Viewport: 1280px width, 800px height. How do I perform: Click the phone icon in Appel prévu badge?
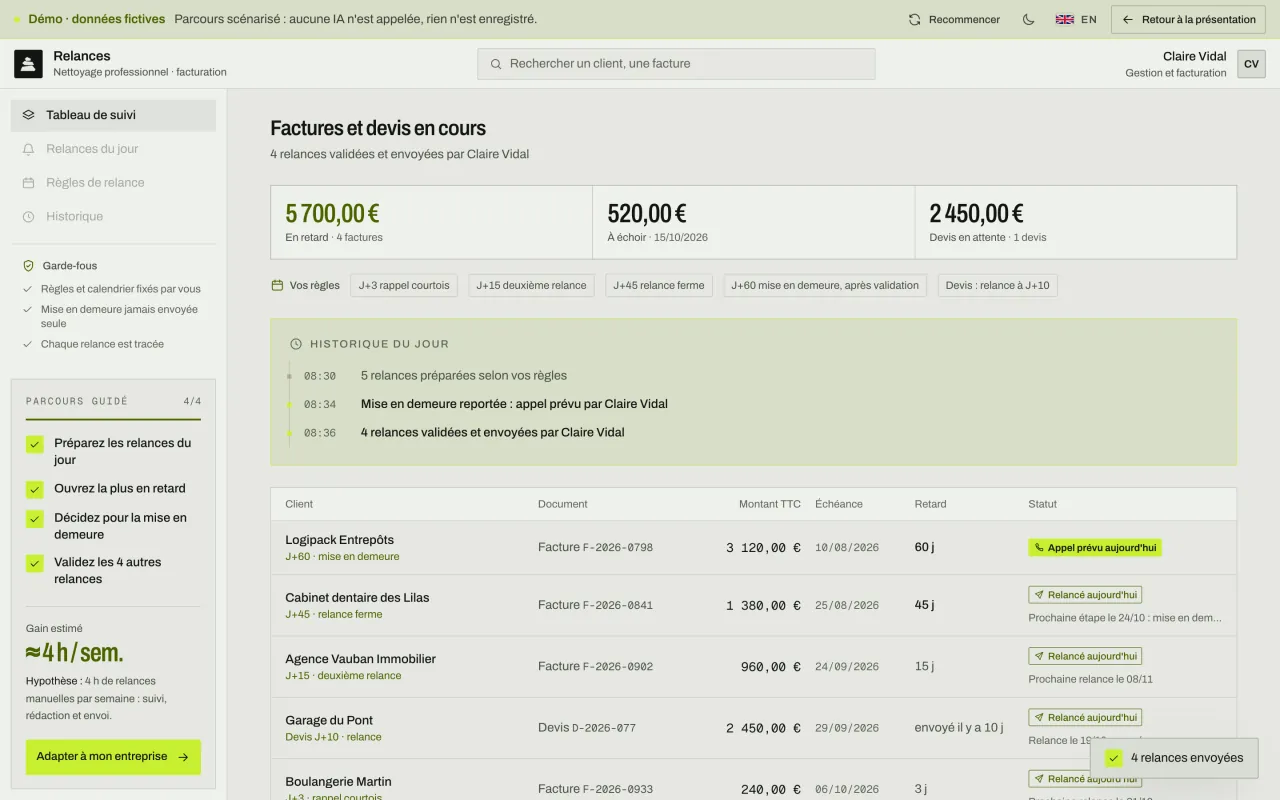click(x=1039, y=548)
